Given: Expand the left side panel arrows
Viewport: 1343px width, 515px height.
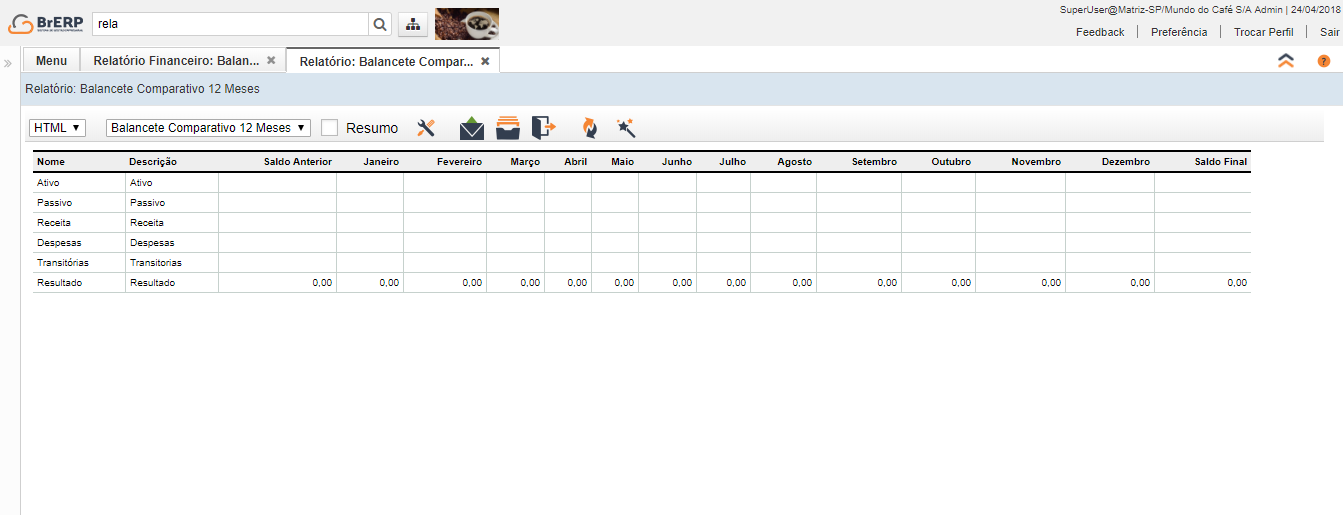Looking at the screenshot, I should pyautogui.click(x=8, y=63).
